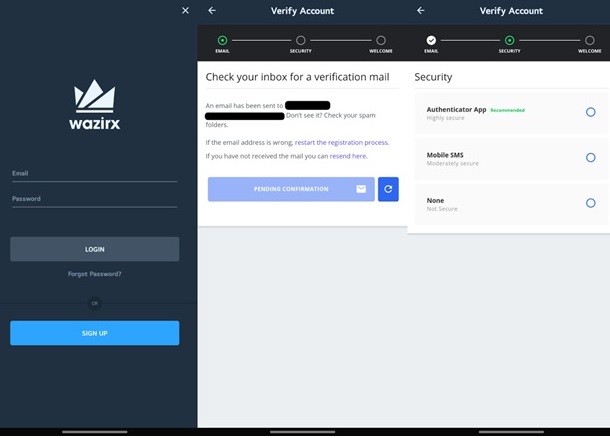
Task: Click the 'OR' divider badge
Action: [x=95, y=303]
